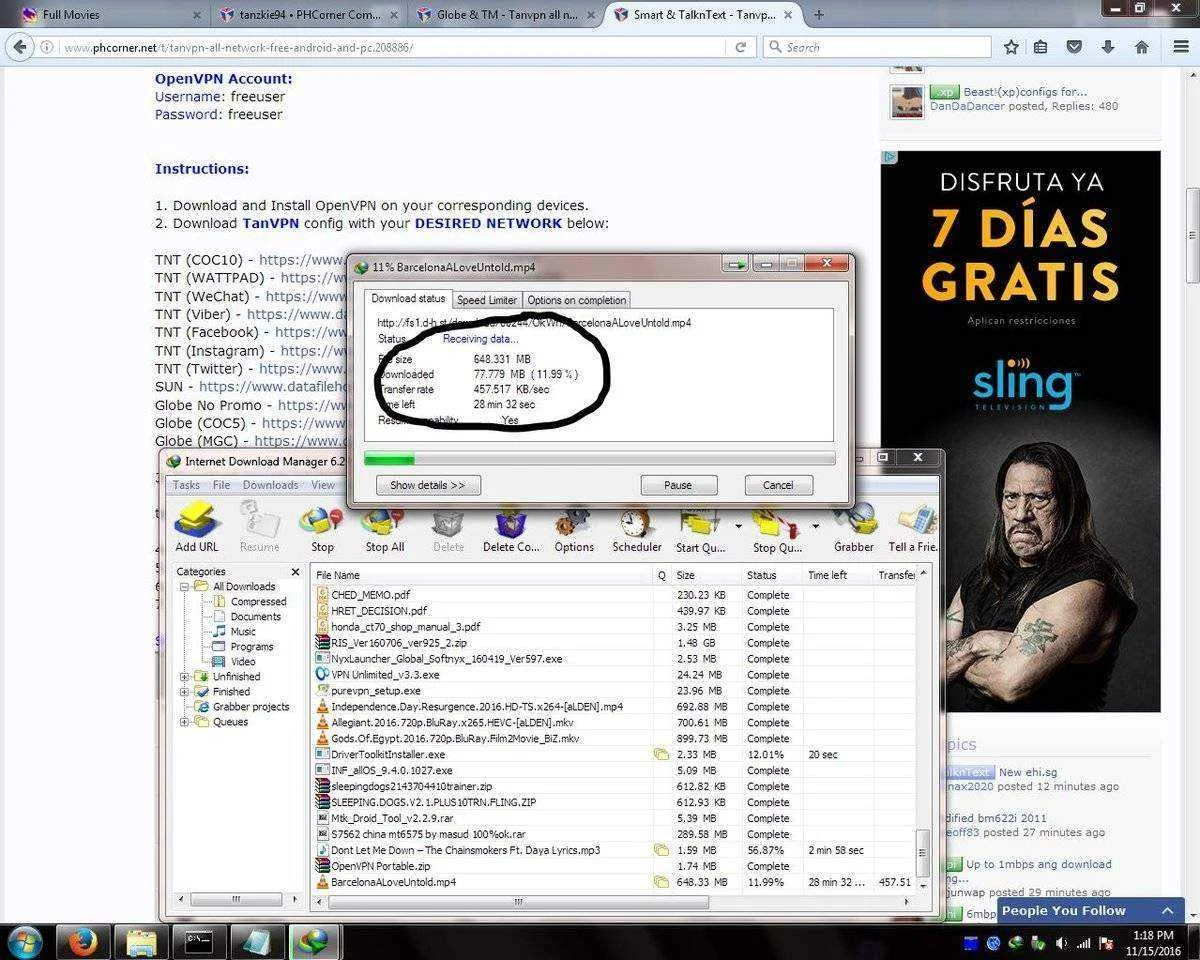This screenshot has height=960, width=1200.
Task: Open the Windows Start menu orb
Action: point(25,941)
